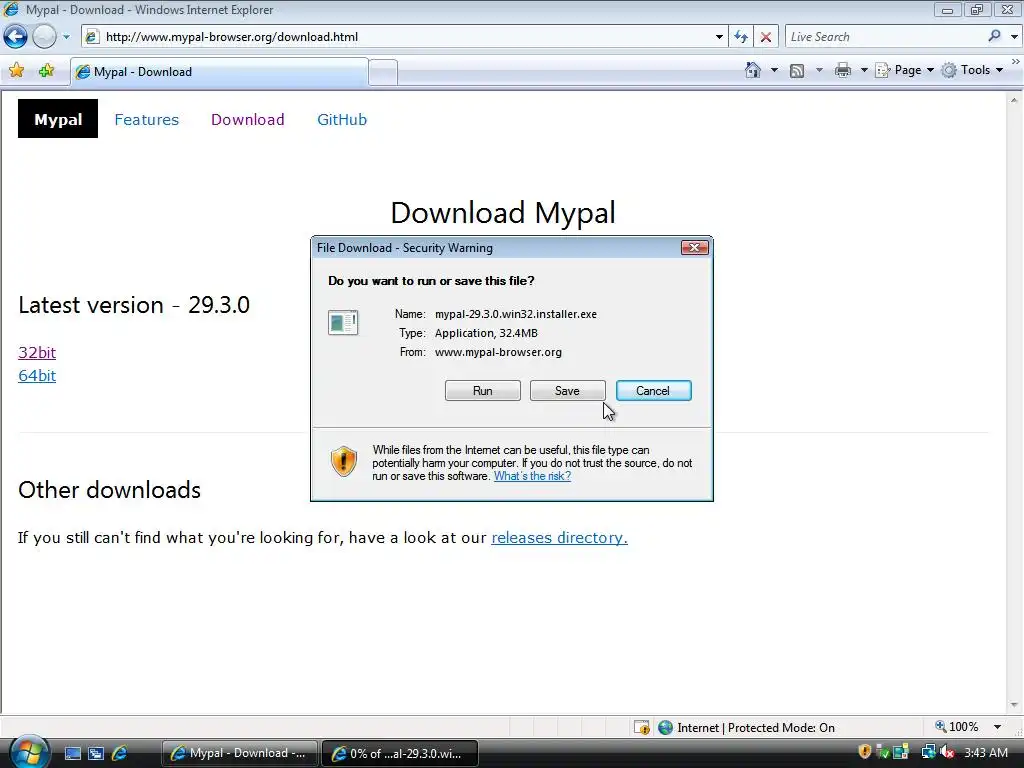Click the Live Search magnifier icon
The height and width of the screenshot is (768, 1024).
pyautogui.click(x=994, y=36)
